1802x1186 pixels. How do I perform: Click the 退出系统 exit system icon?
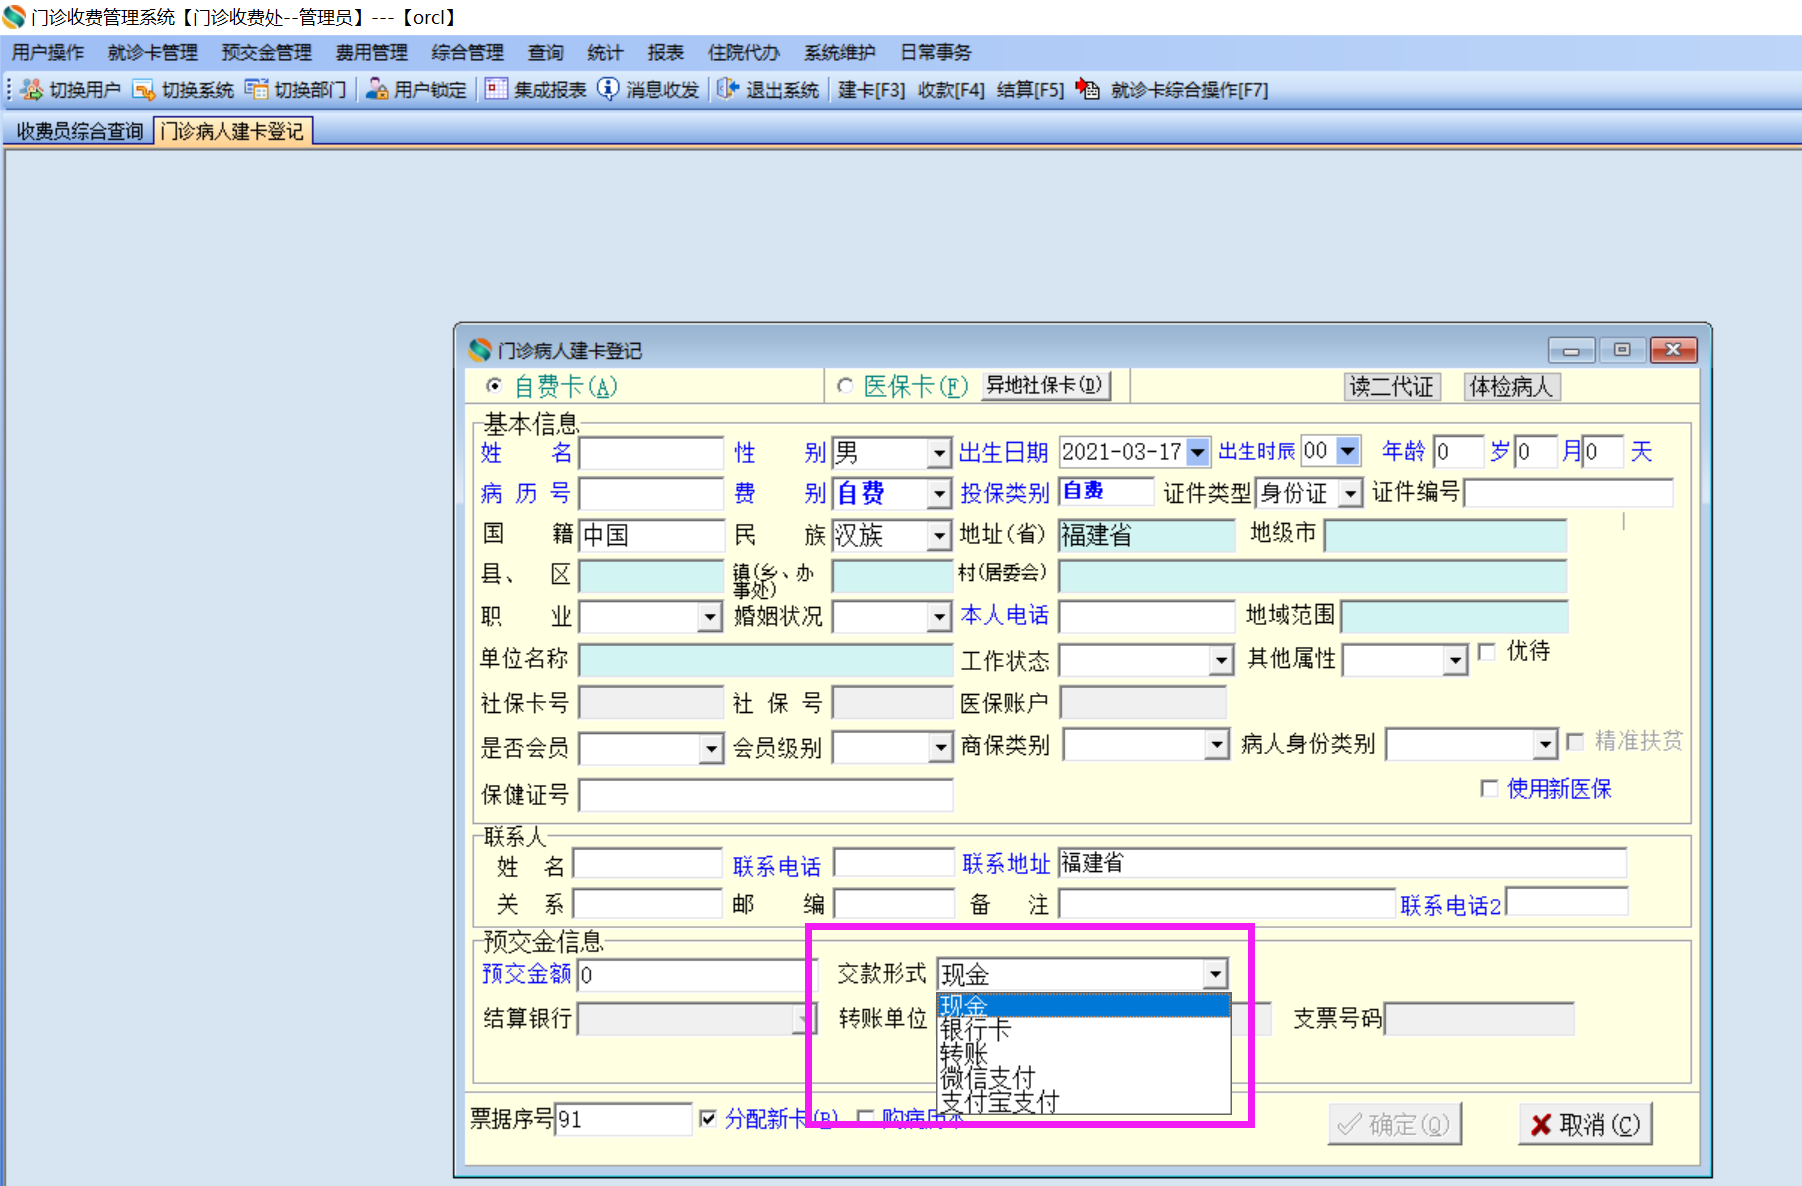point(728,90)
